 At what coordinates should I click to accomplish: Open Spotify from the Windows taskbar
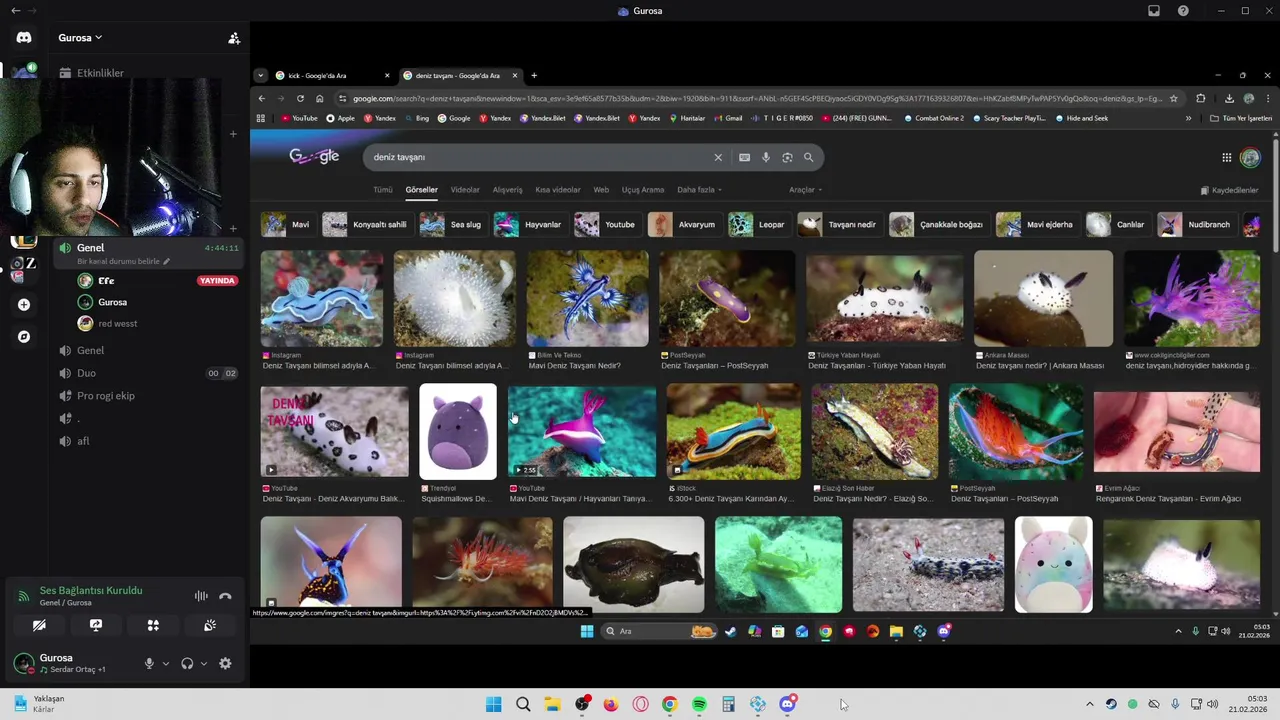coord(699,704)
